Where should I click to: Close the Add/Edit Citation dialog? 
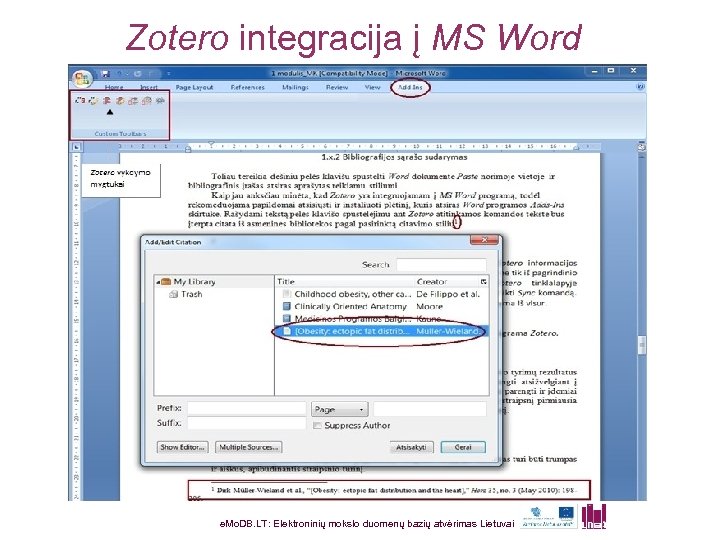coord(484,240)
